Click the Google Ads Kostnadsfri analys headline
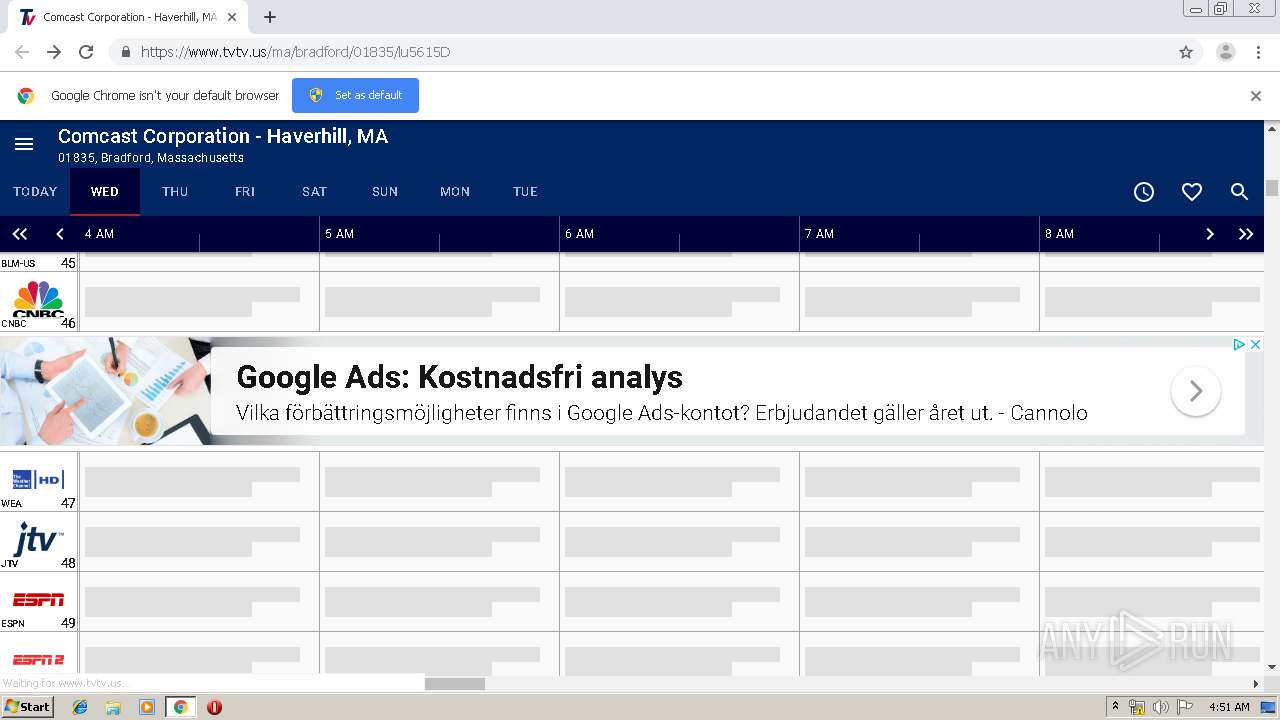The height and width of the screenshot is (720, 1280). tap(459, 377)
